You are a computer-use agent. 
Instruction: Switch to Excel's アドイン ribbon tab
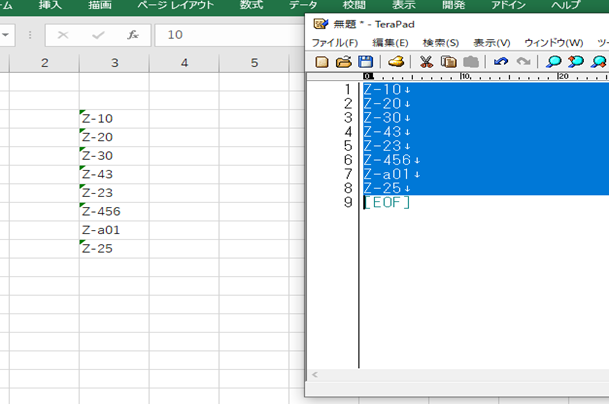(508, 5)
